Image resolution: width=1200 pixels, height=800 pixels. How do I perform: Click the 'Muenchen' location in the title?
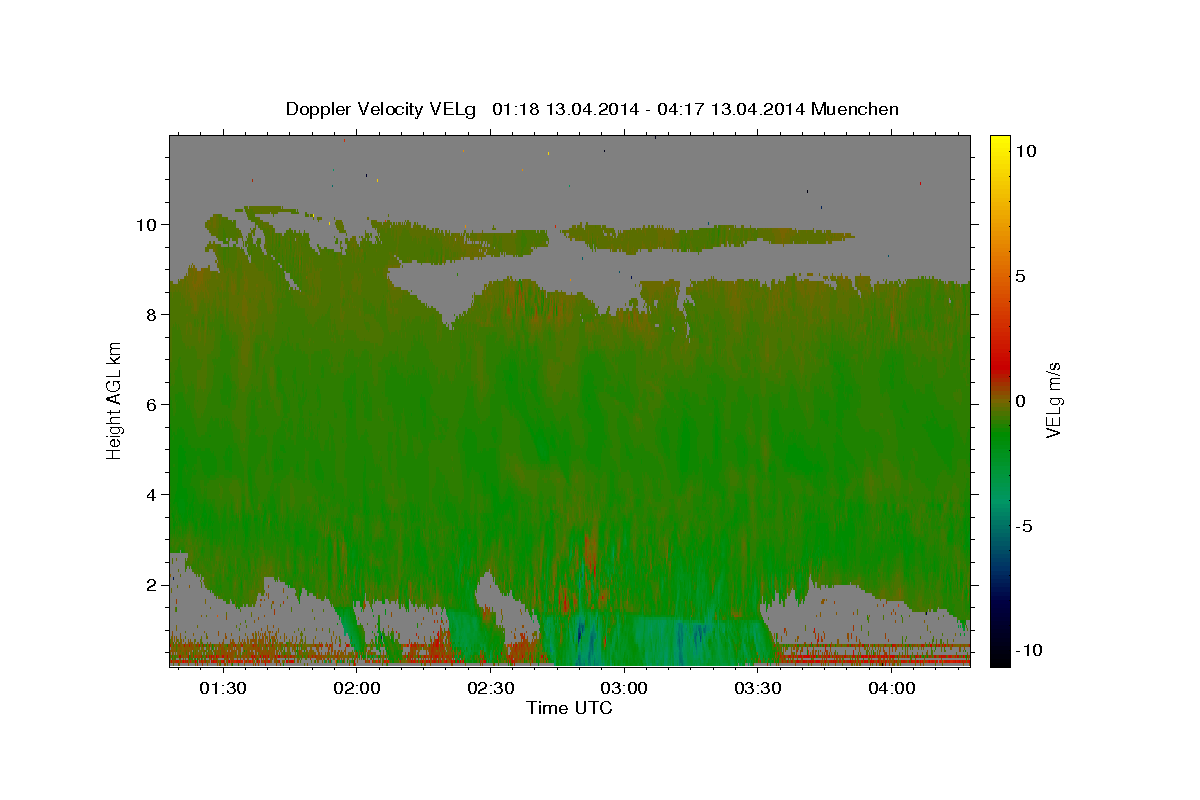(x=855, y=109)
